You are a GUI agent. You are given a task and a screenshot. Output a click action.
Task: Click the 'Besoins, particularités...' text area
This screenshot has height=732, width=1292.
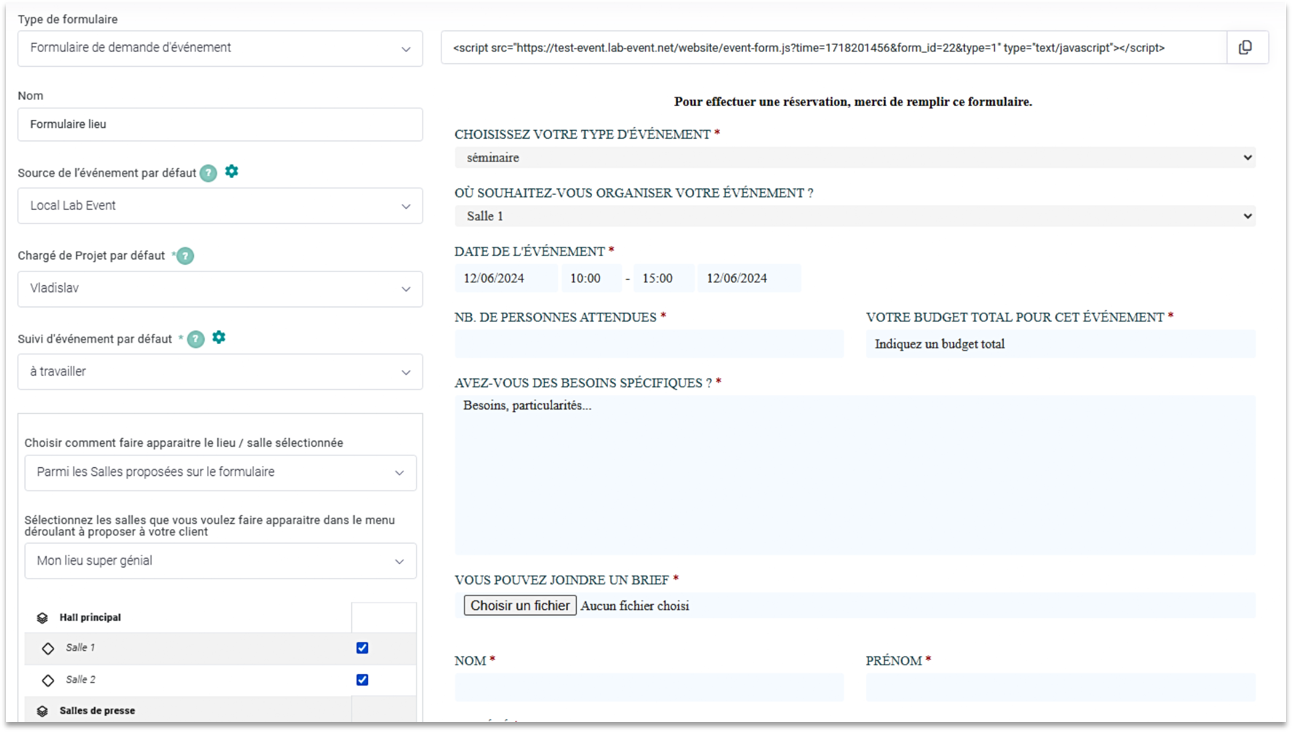click(855, 475)
